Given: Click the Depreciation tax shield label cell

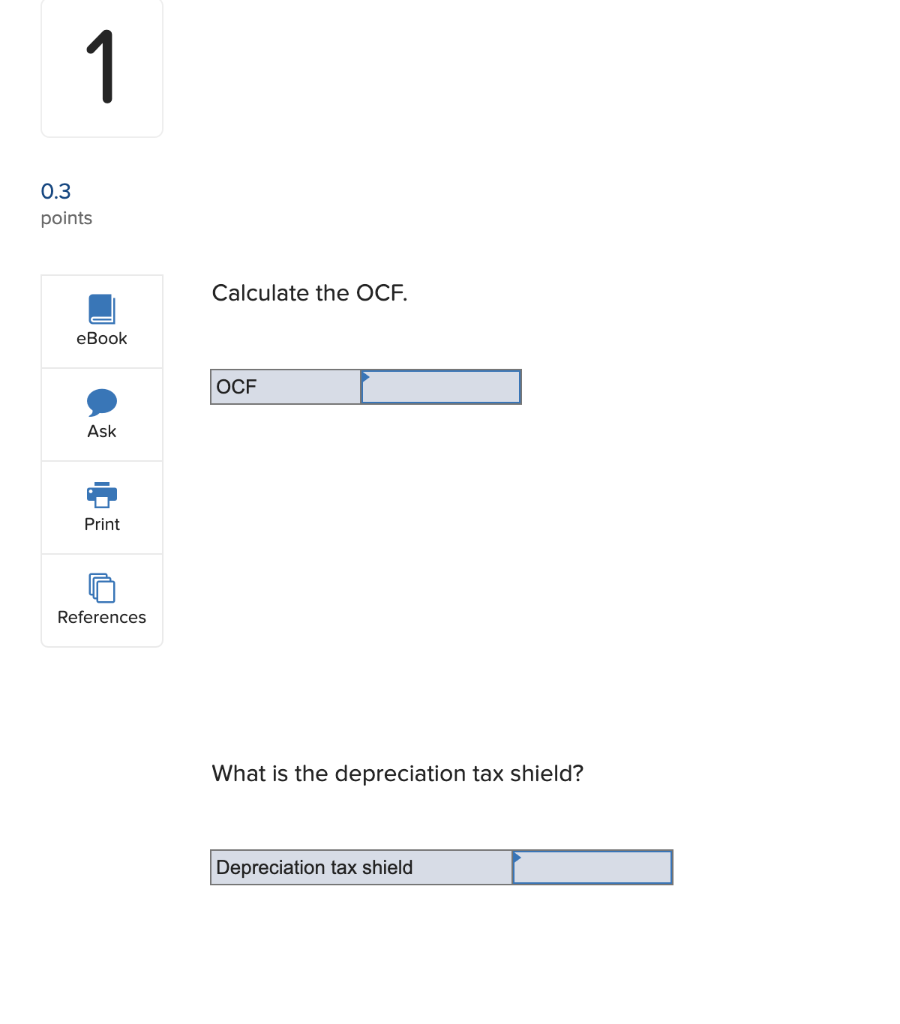Looking at the screenshot, I should [360, 867].
